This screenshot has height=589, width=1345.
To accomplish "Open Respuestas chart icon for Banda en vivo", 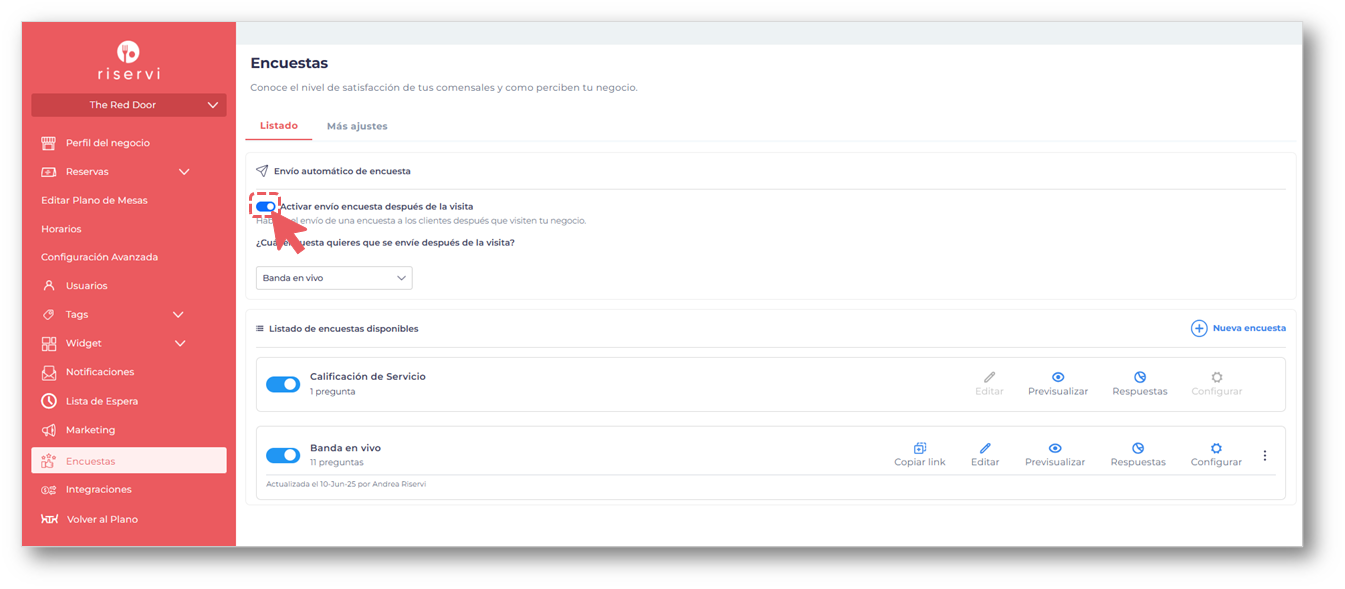I will click(x=1138, y=449).
